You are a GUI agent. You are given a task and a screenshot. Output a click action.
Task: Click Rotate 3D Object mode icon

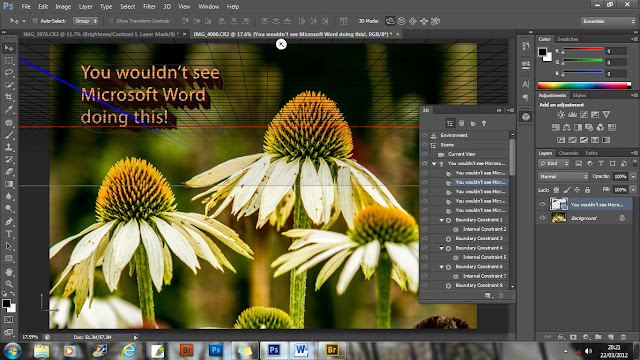point(390,21)
